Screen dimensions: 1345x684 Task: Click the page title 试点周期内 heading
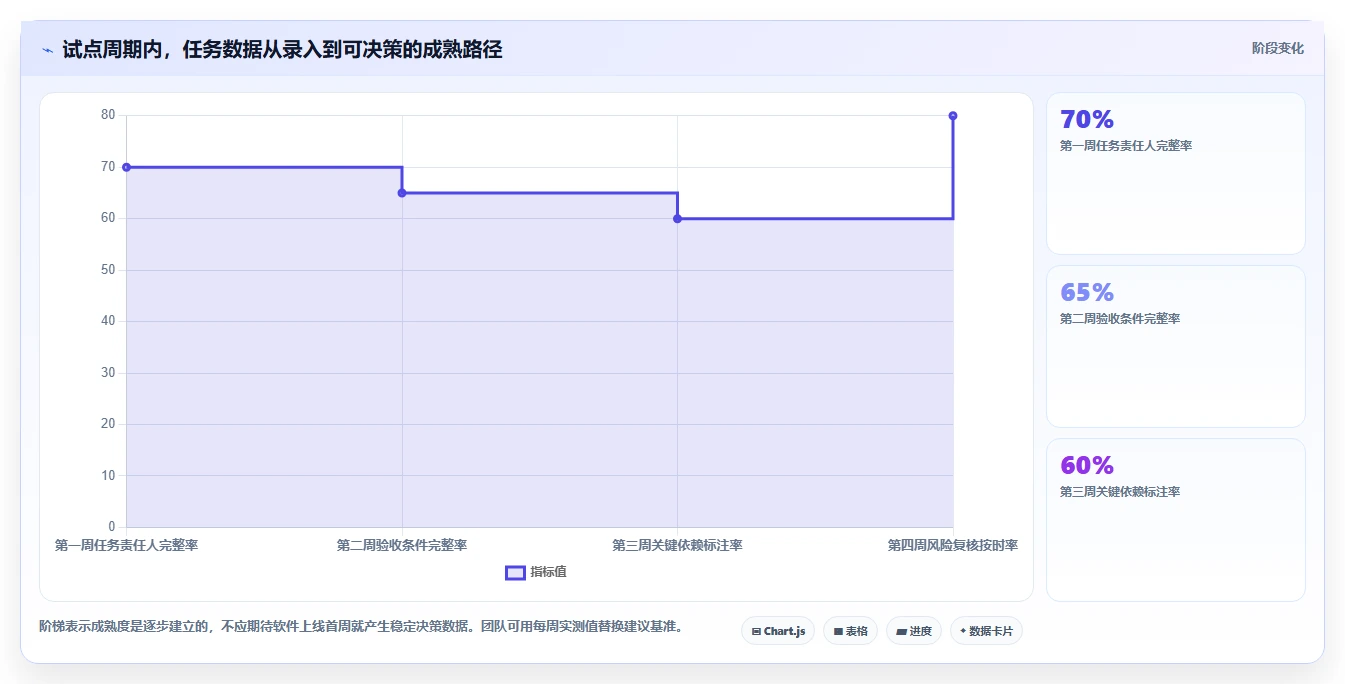click(282, 49)
